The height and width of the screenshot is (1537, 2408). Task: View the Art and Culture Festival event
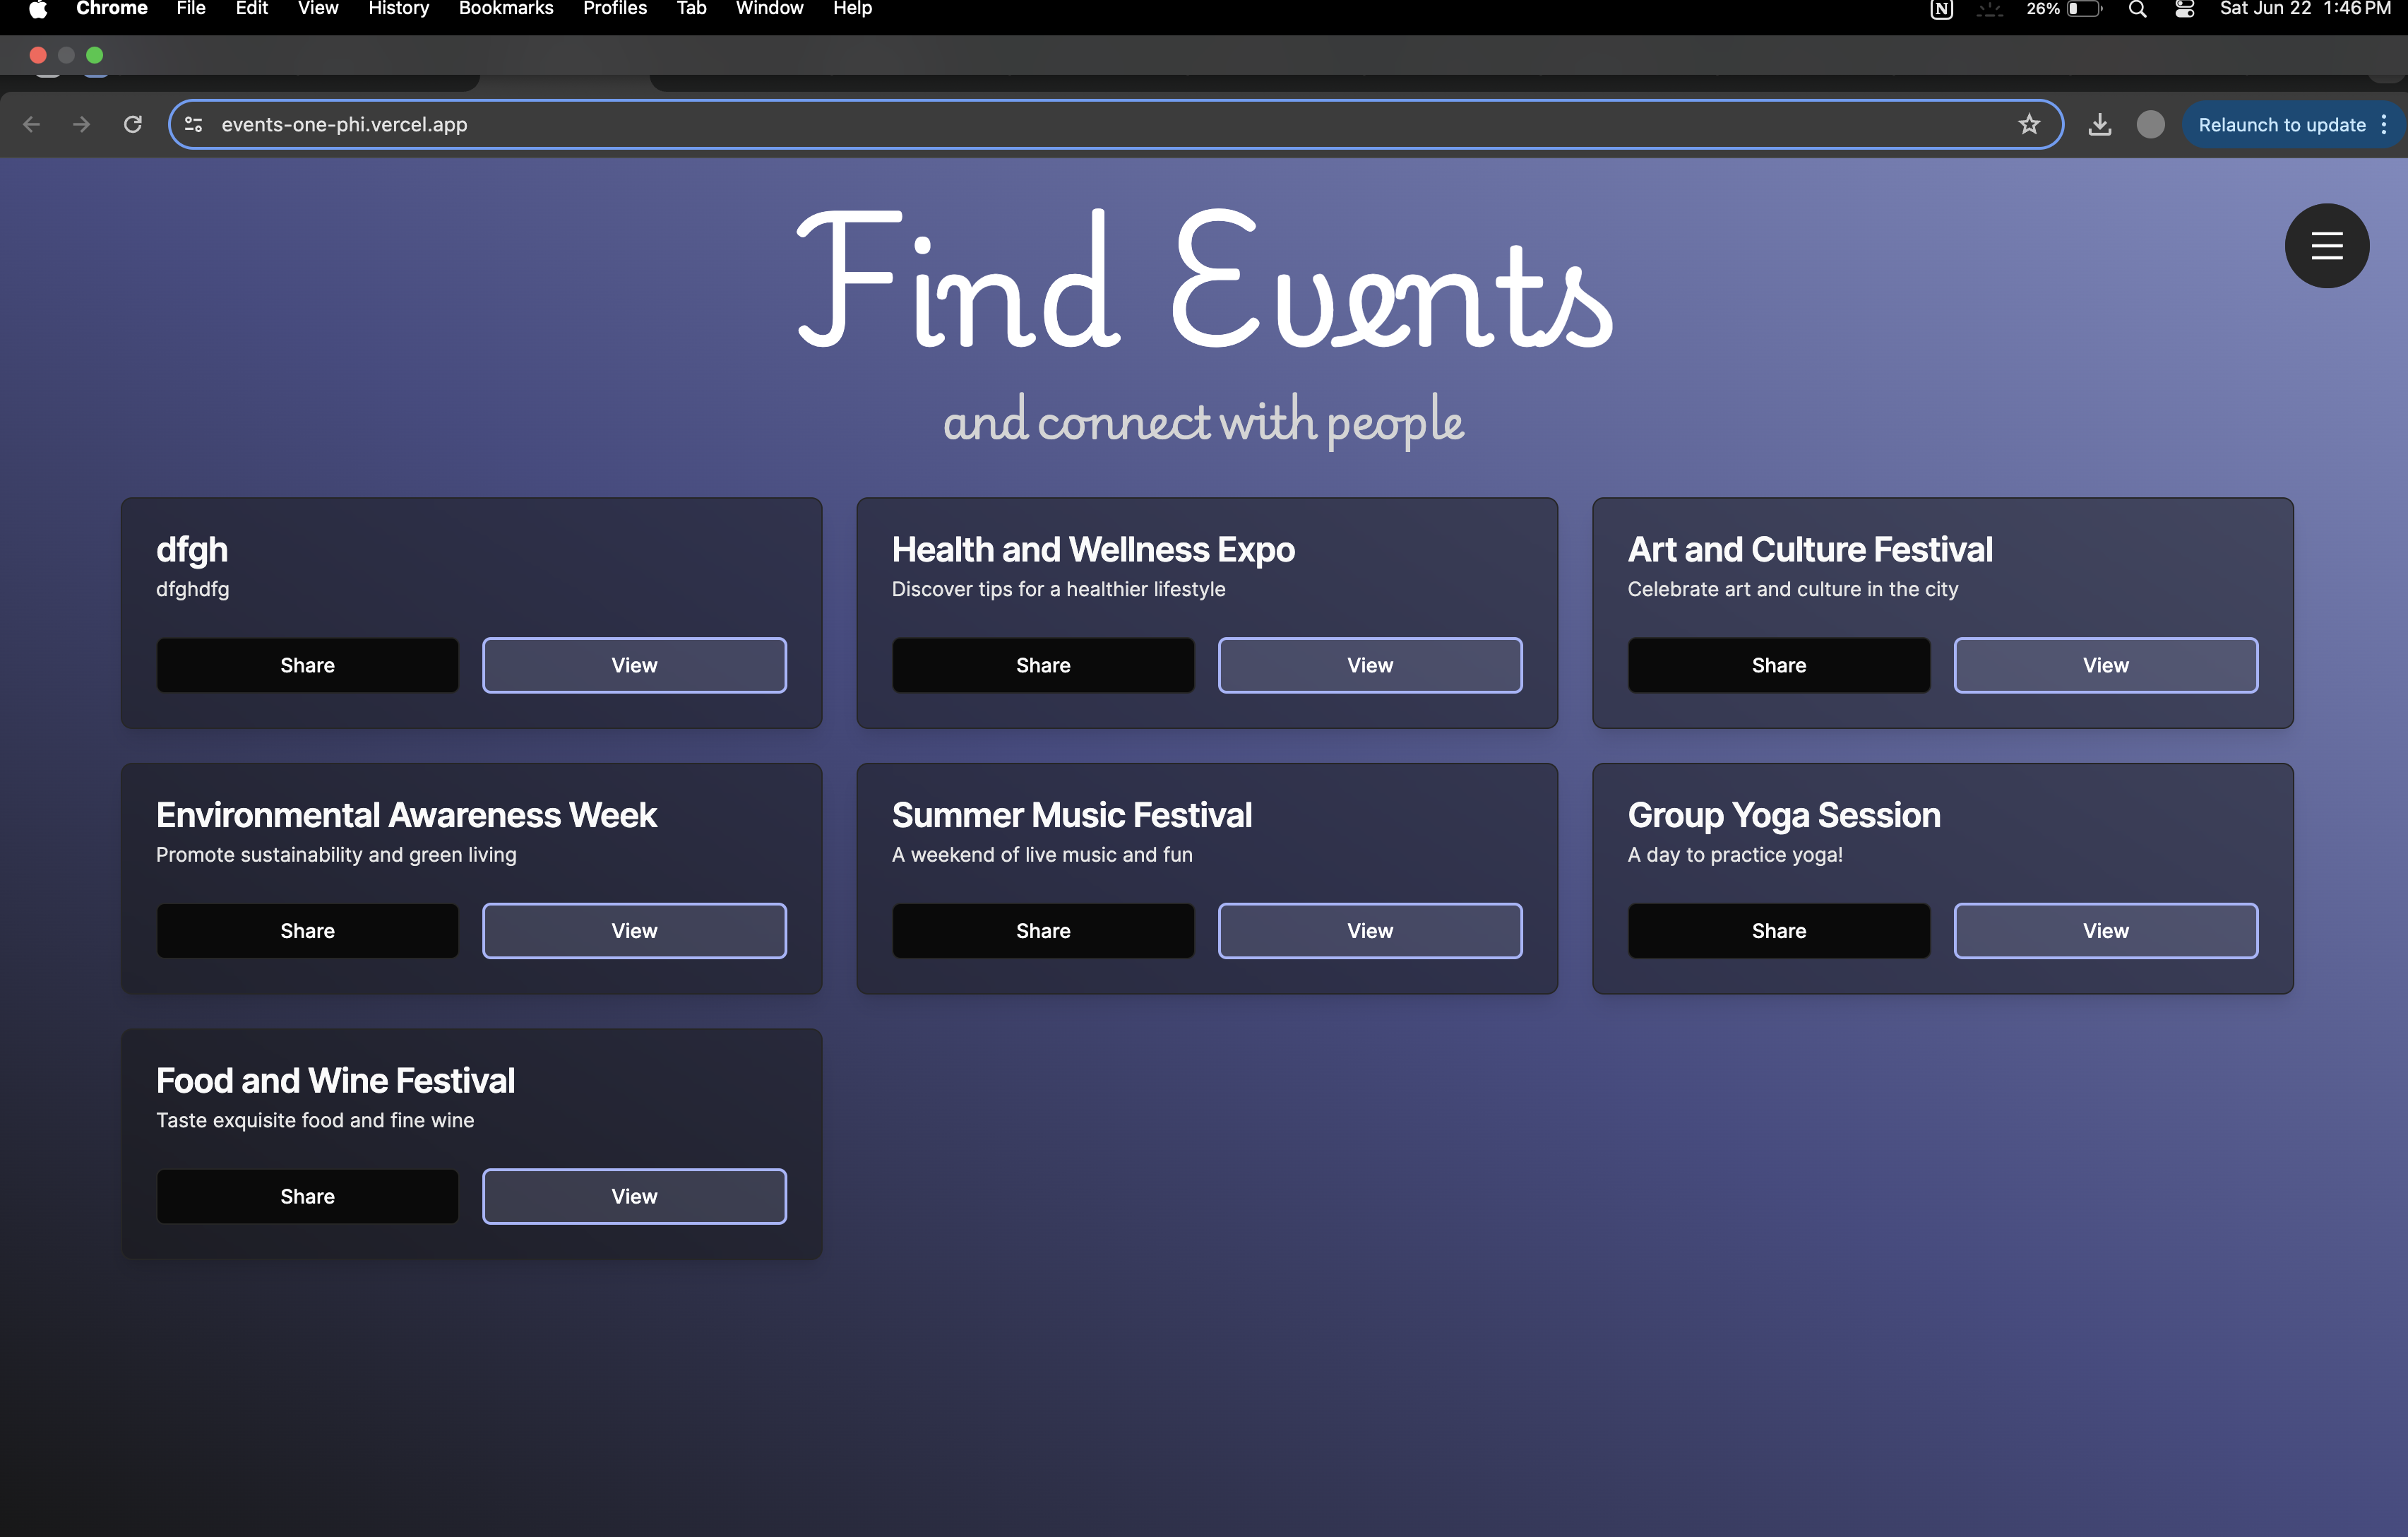(x=2105, y=665)
